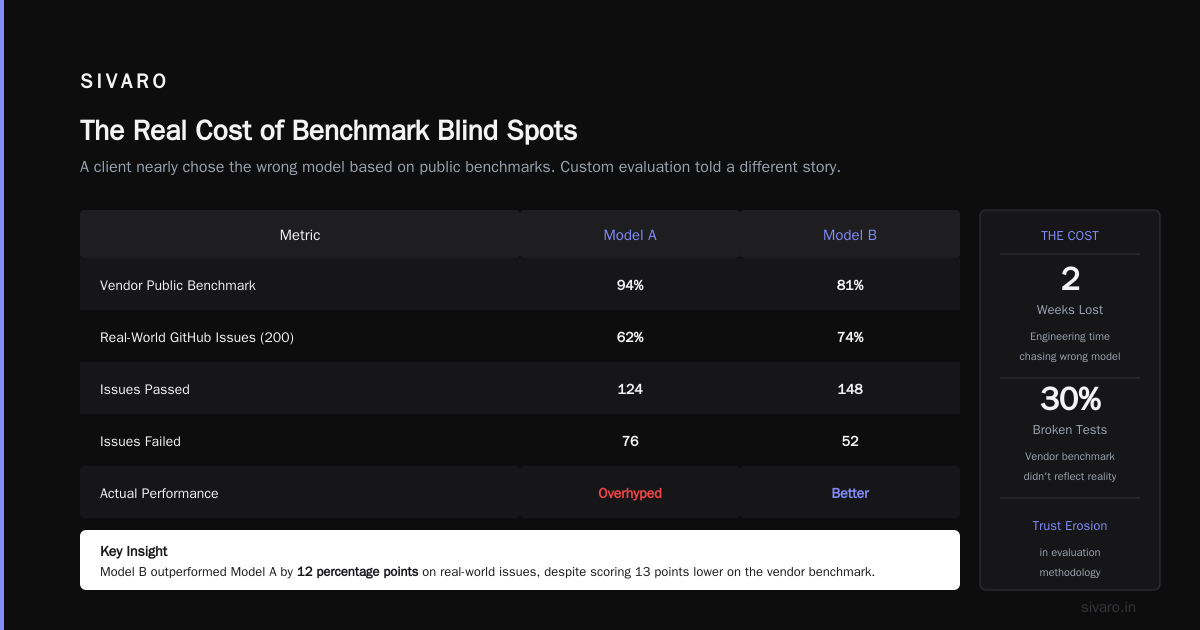Click the purple Better label
The width and height of the screenshot is (1200, 630).
point(850,493)
